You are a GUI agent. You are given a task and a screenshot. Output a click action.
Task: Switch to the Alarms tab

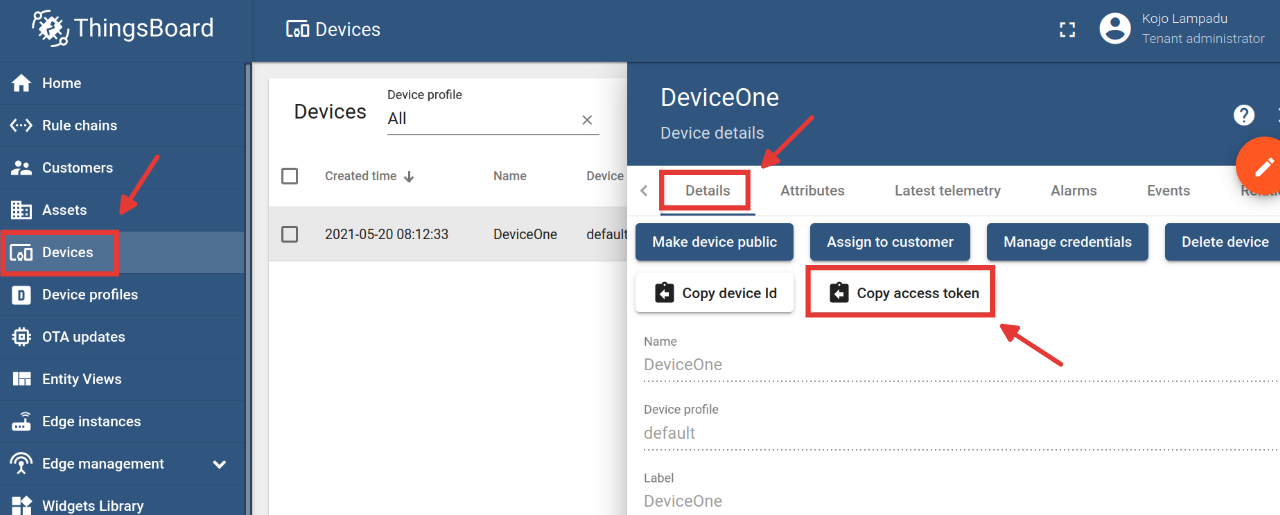pos(1074,190)
